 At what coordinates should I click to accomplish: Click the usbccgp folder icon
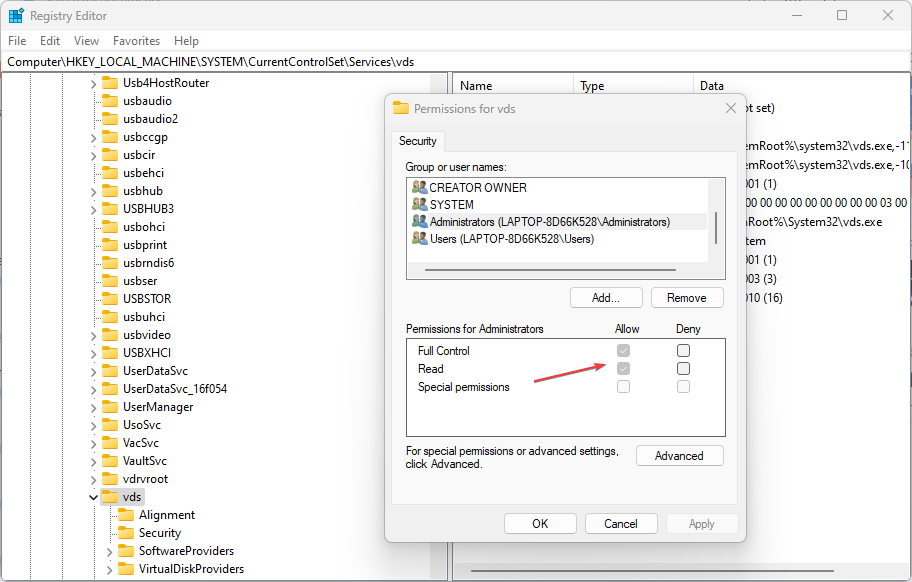point(110,137)
